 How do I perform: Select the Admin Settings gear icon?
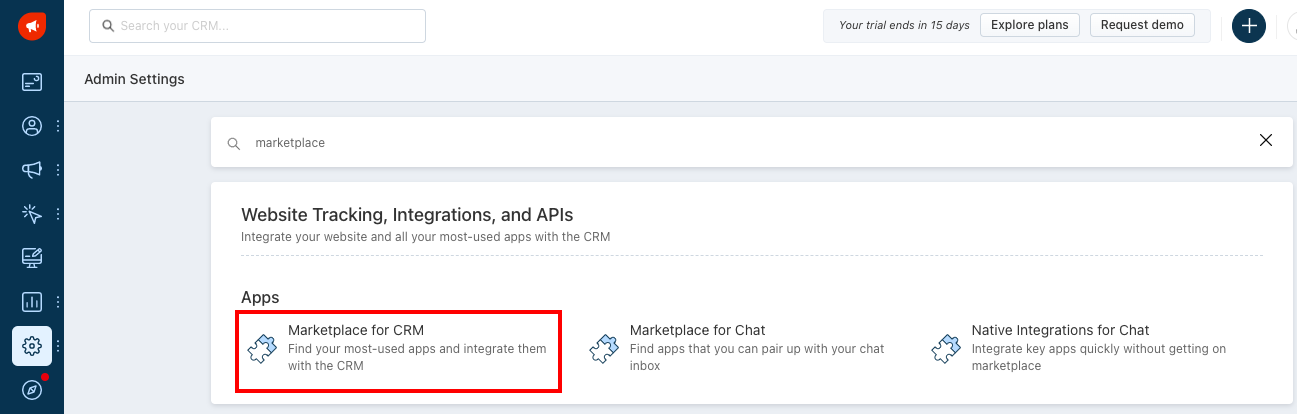(32, 346)
